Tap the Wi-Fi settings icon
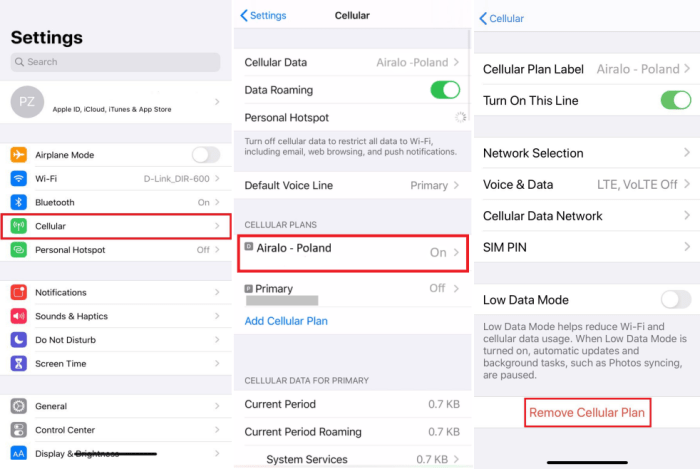 [x=19, y=179]
